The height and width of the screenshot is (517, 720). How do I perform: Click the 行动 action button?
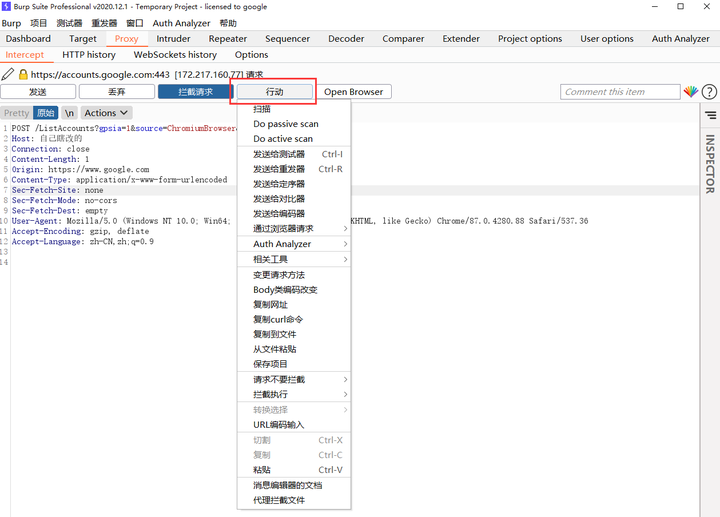(275, 92)
